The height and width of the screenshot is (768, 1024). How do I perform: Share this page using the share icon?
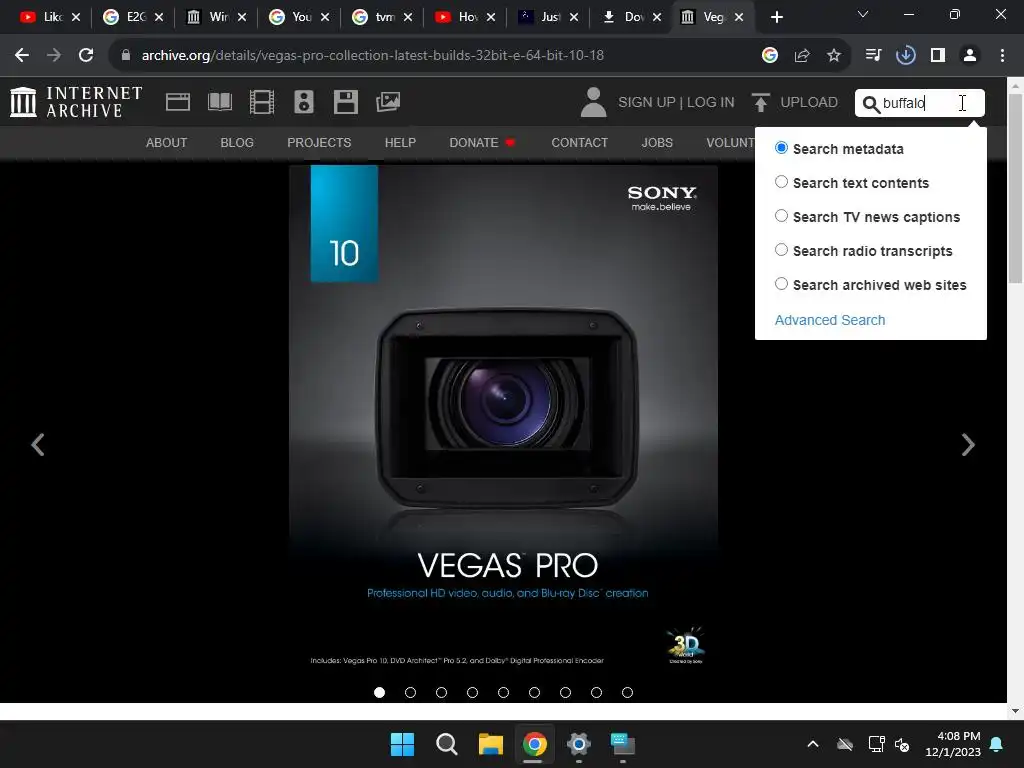coord(802,56)
